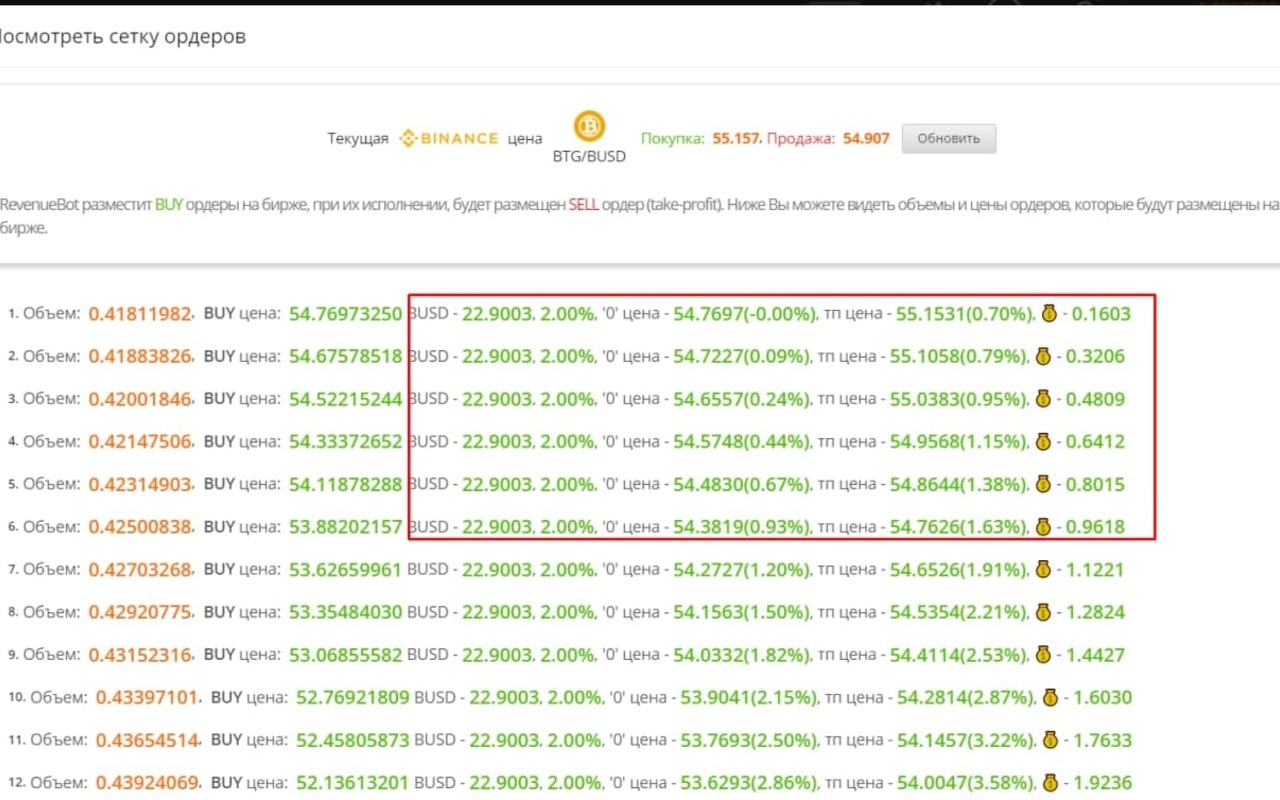This screenshot has width=1280, height=800.
Task: Click volume 0.42147506 in row 4
Action: (x=140, y=441)
